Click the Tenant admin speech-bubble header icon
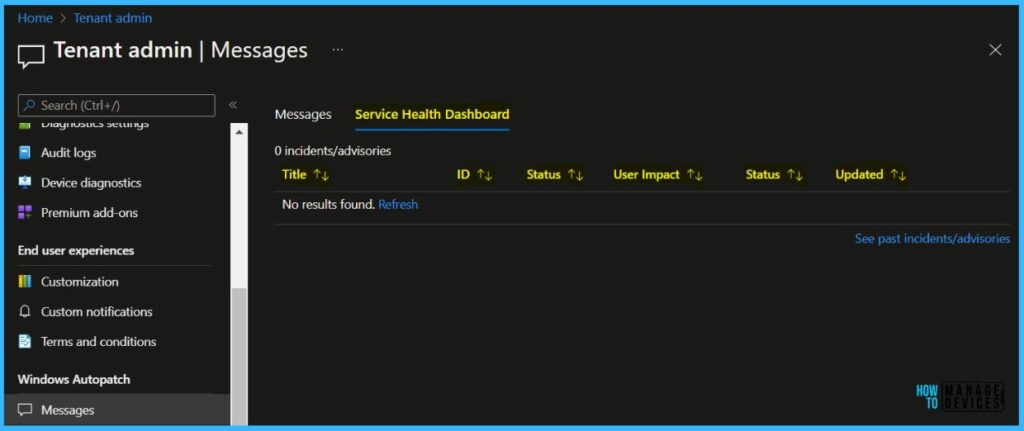This screenshot has height=431, width=1024. 31,56
